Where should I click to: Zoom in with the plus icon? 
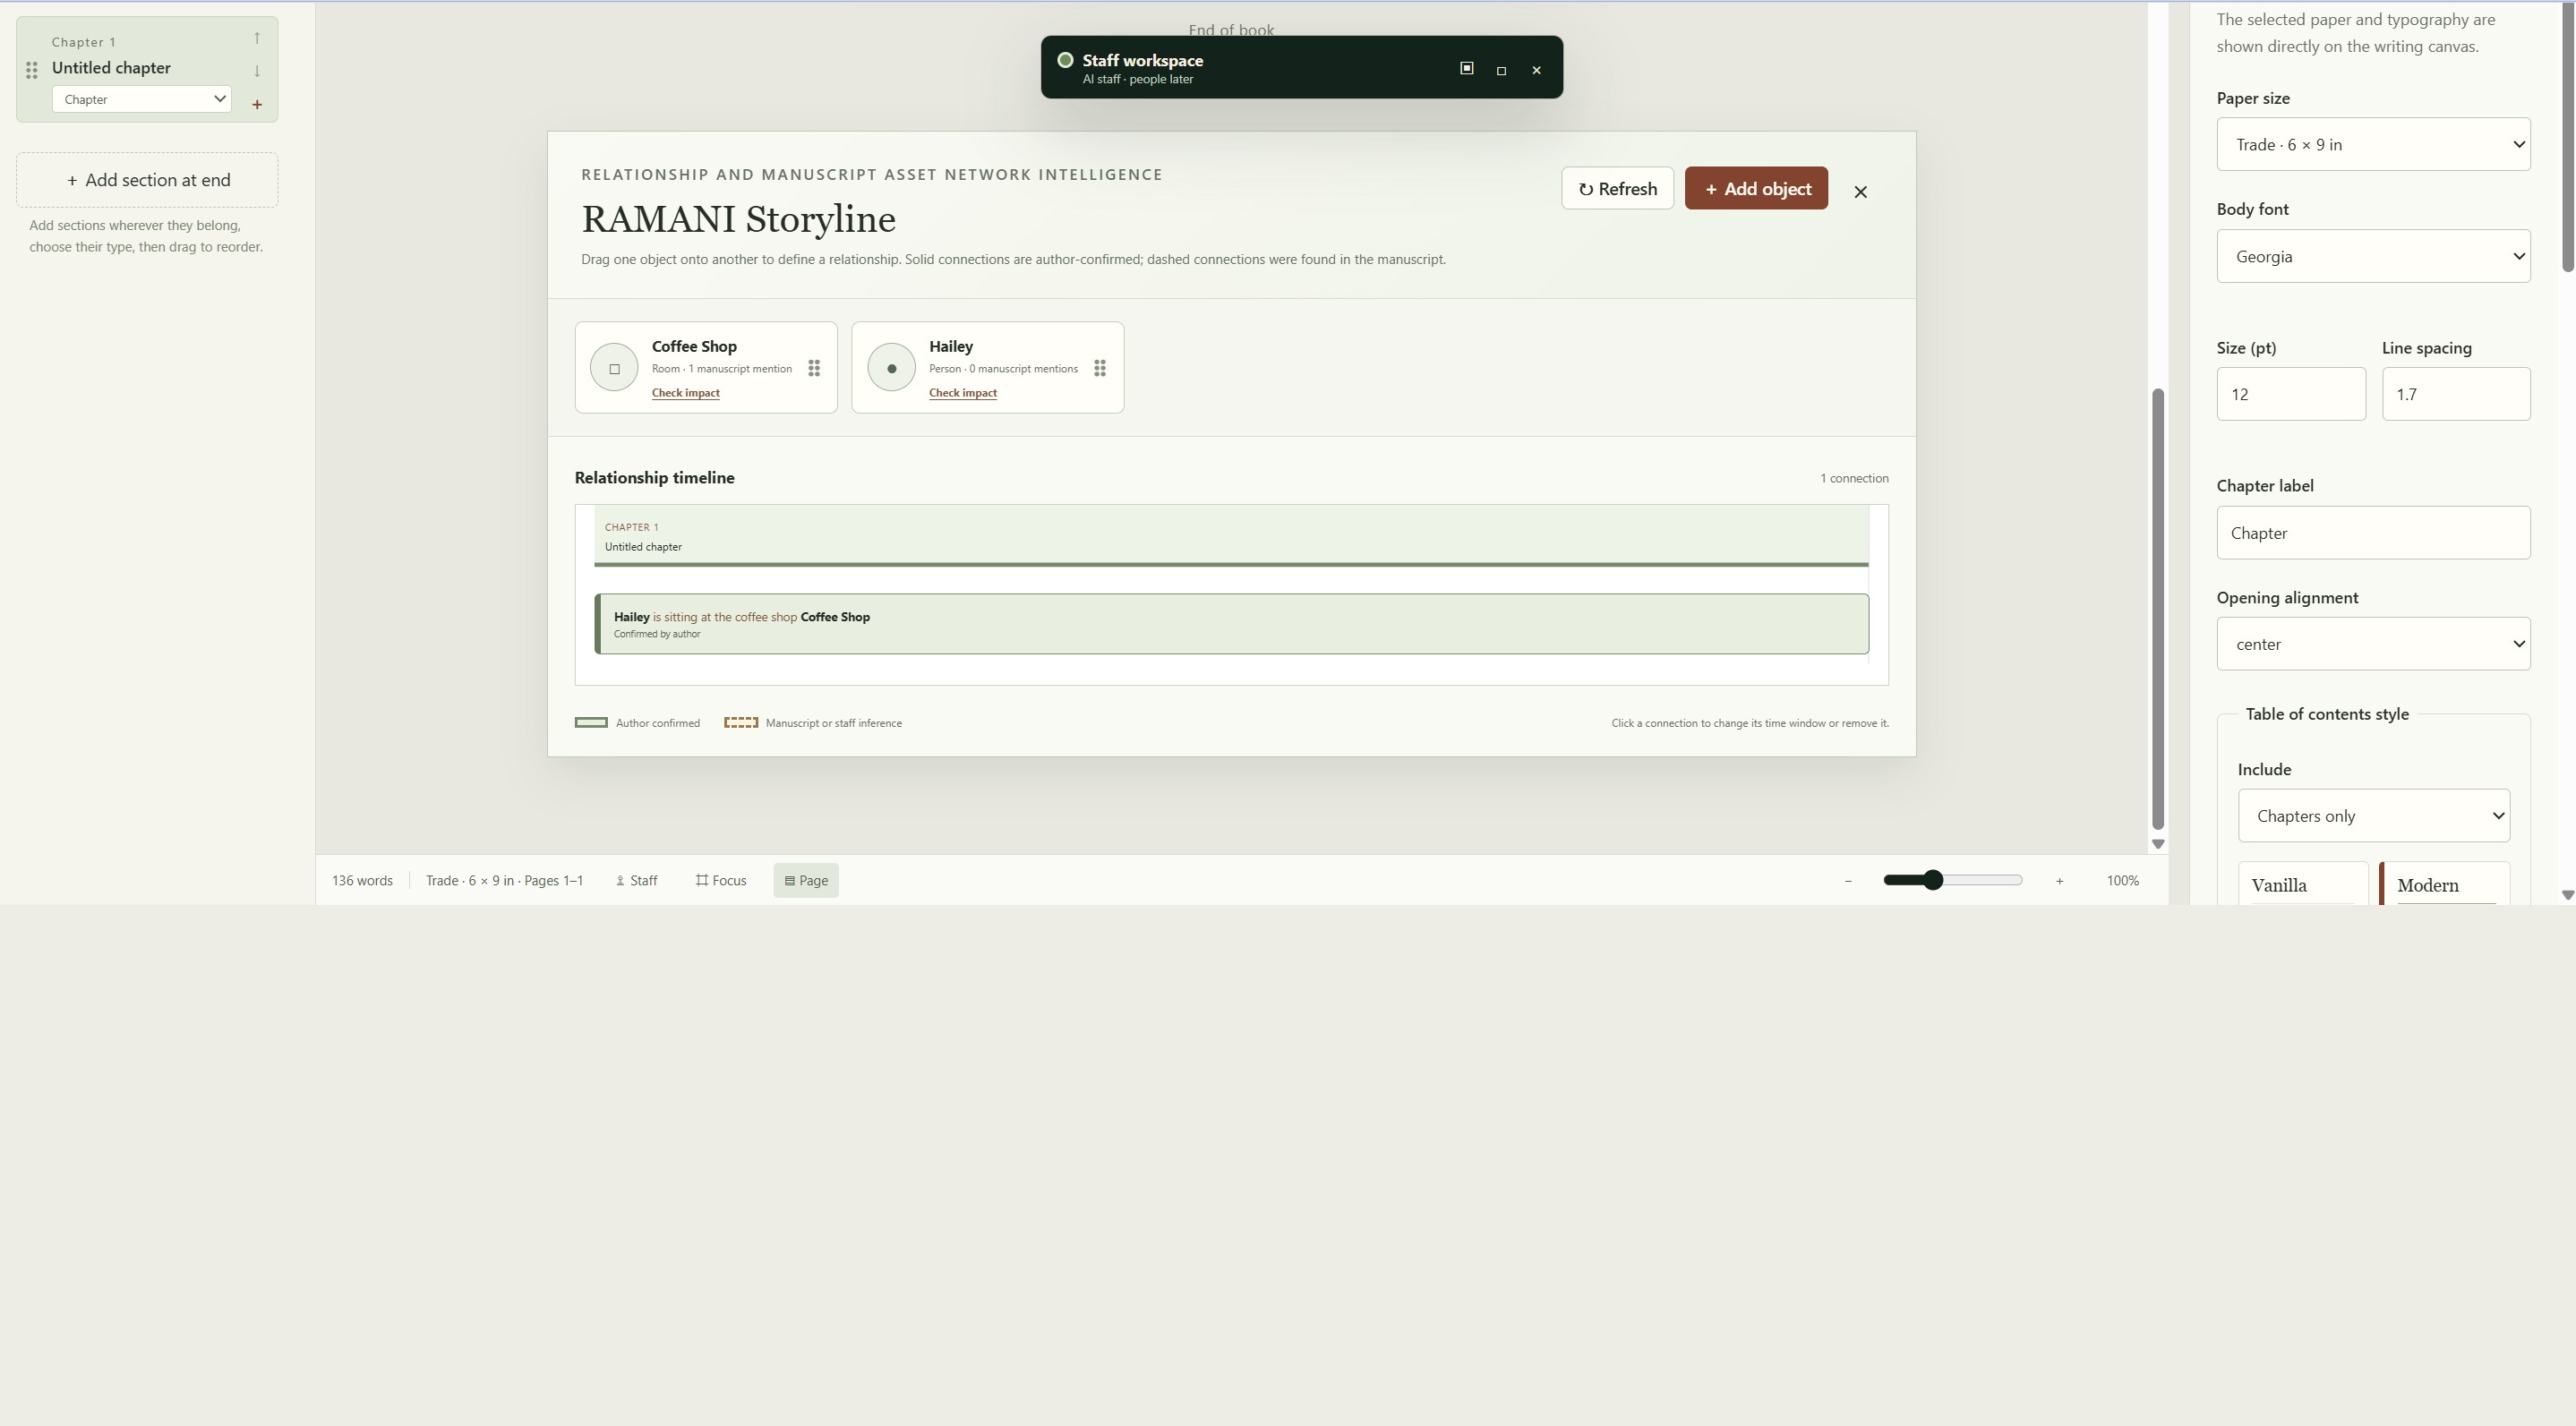click(2059, 881)
